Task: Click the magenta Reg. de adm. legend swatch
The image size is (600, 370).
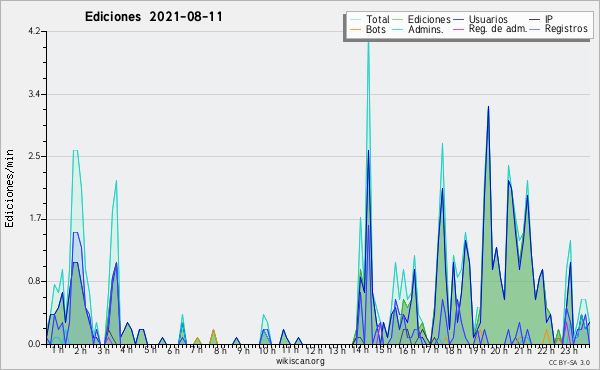Action: [458, 29]
